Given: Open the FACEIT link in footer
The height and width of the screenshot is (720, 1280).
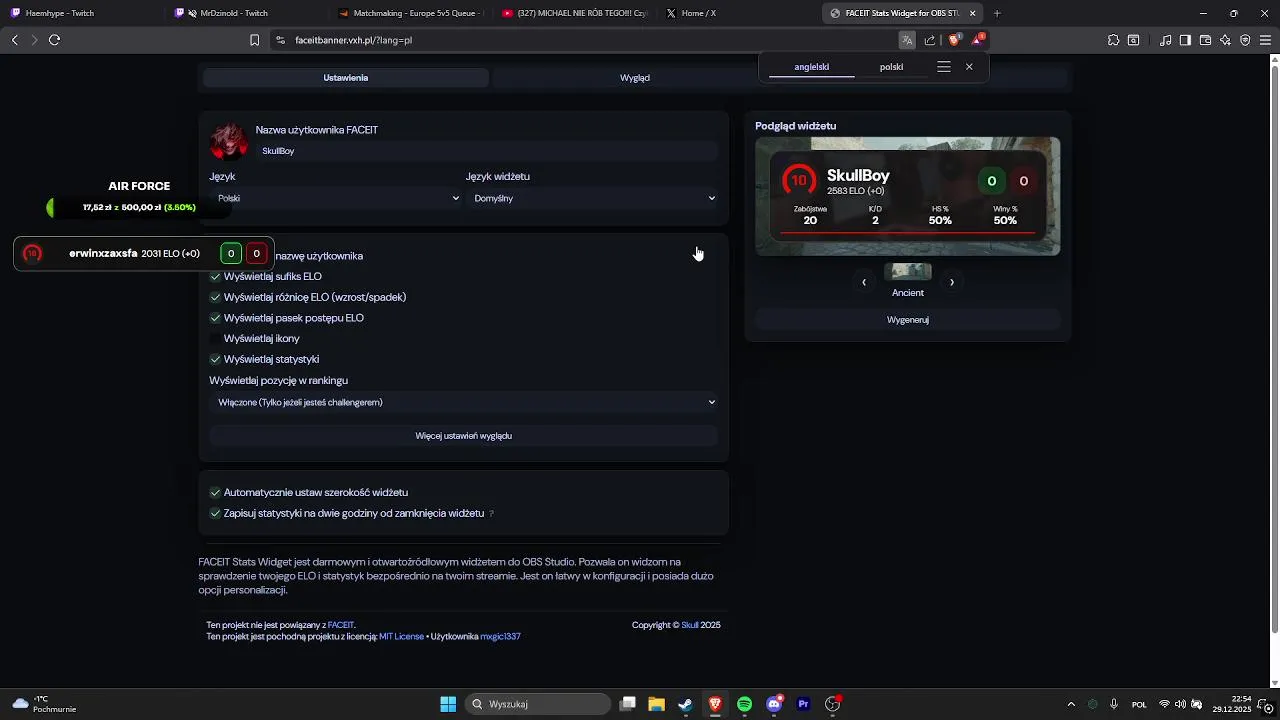Looking at the screenshot, I should [x=341, y=625].
